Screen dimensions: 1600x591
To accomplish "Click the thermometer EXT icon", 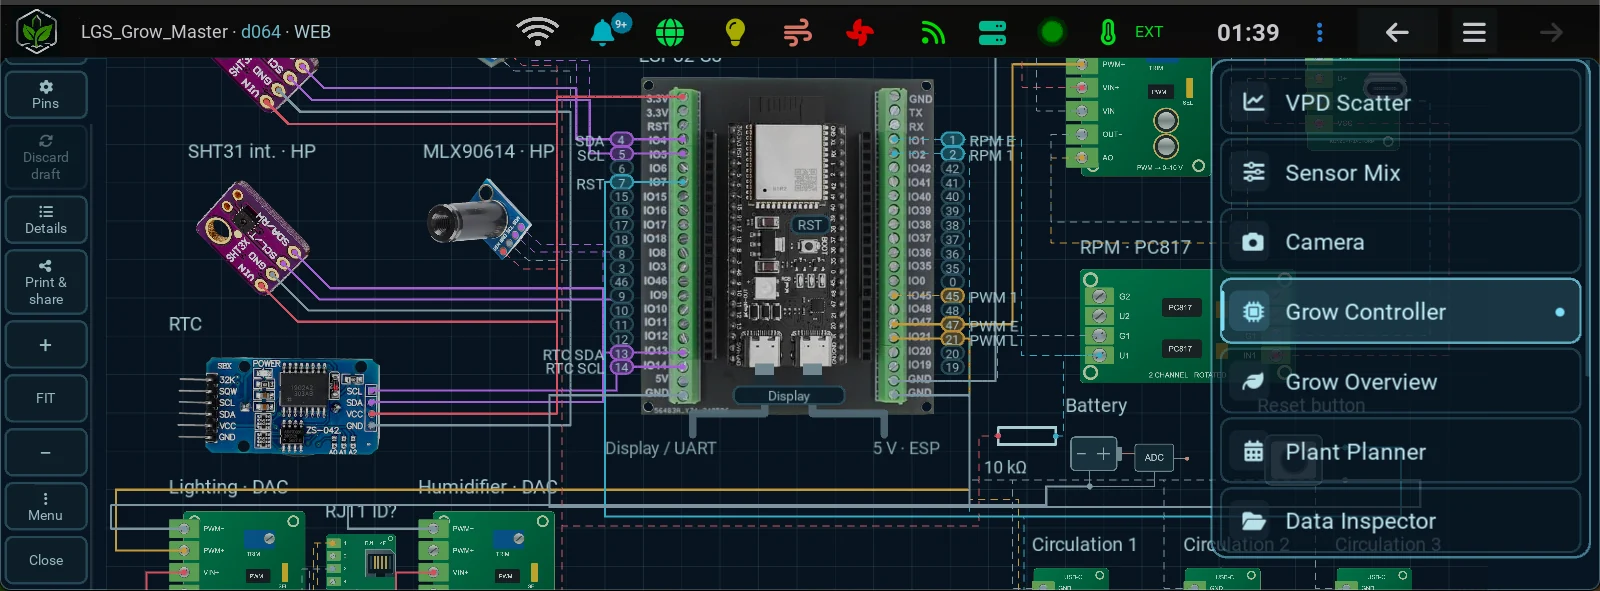I will [x=1107, y=32].
